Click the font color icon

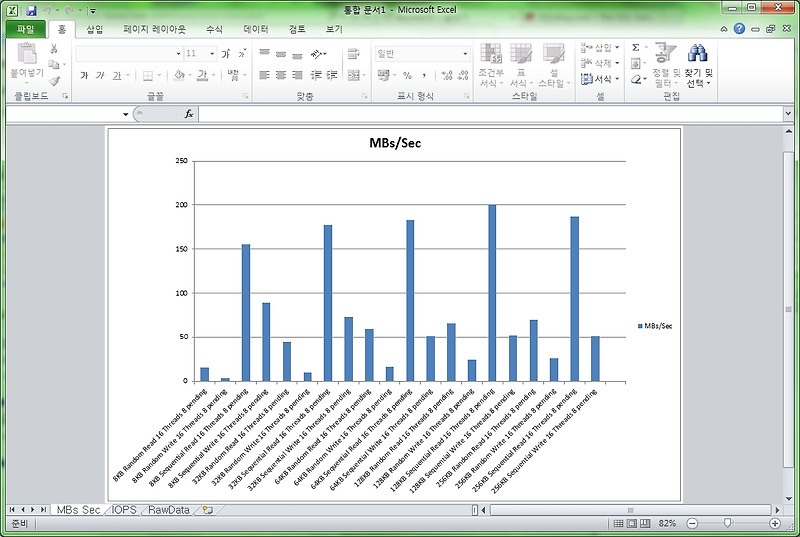[x=202, y=75]
